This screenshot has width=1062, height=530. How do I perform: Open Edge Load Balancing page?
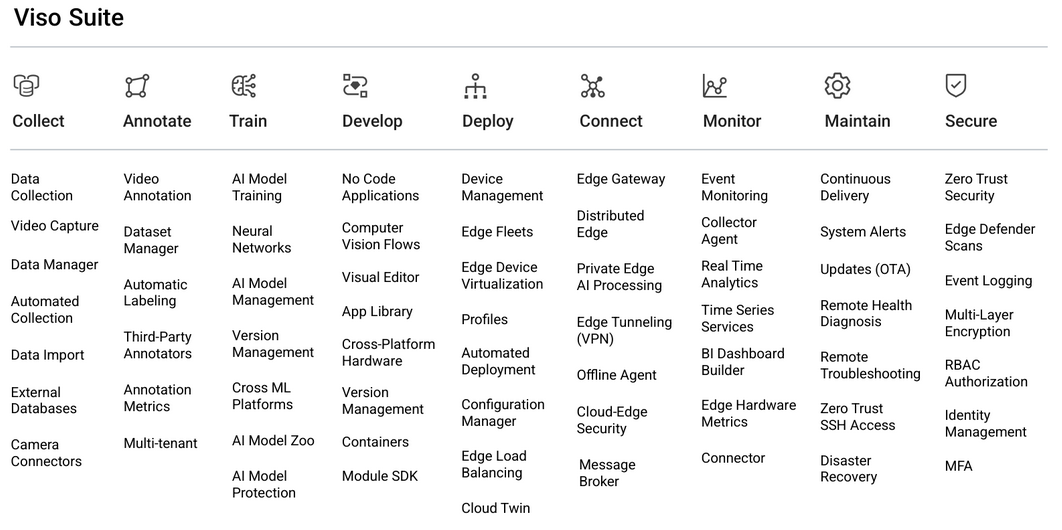tap(494, 464)
